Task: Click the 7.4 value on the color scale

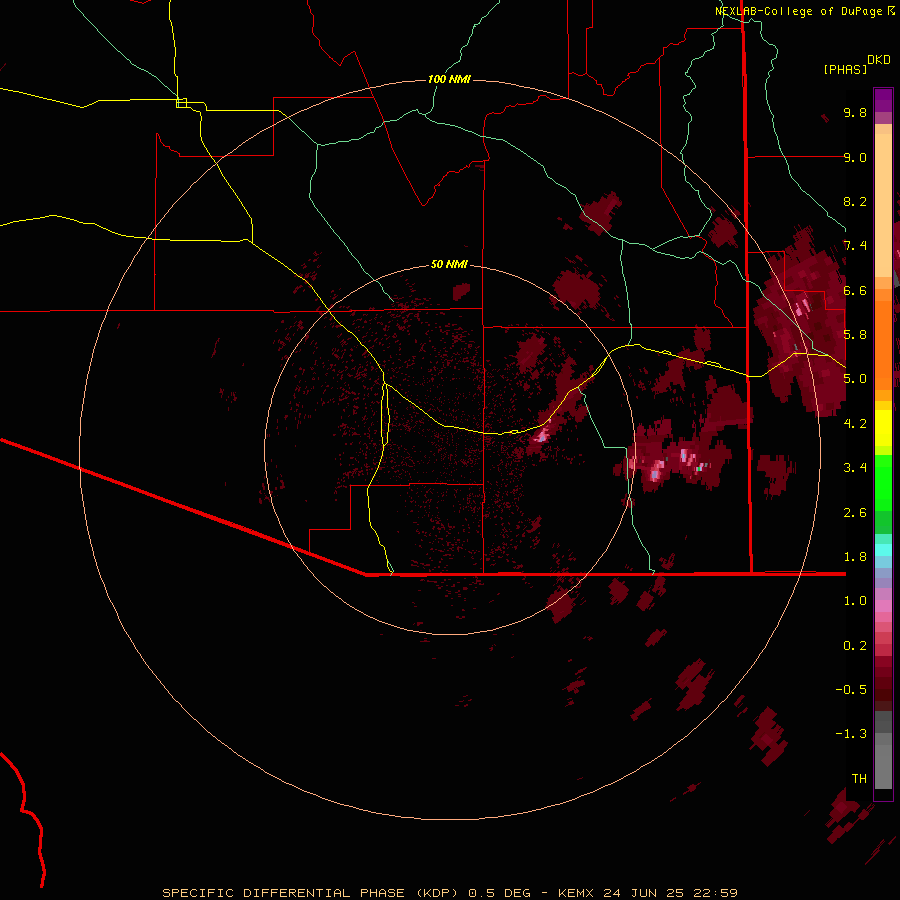Action: pyautogui.click(x=855, y=246)
